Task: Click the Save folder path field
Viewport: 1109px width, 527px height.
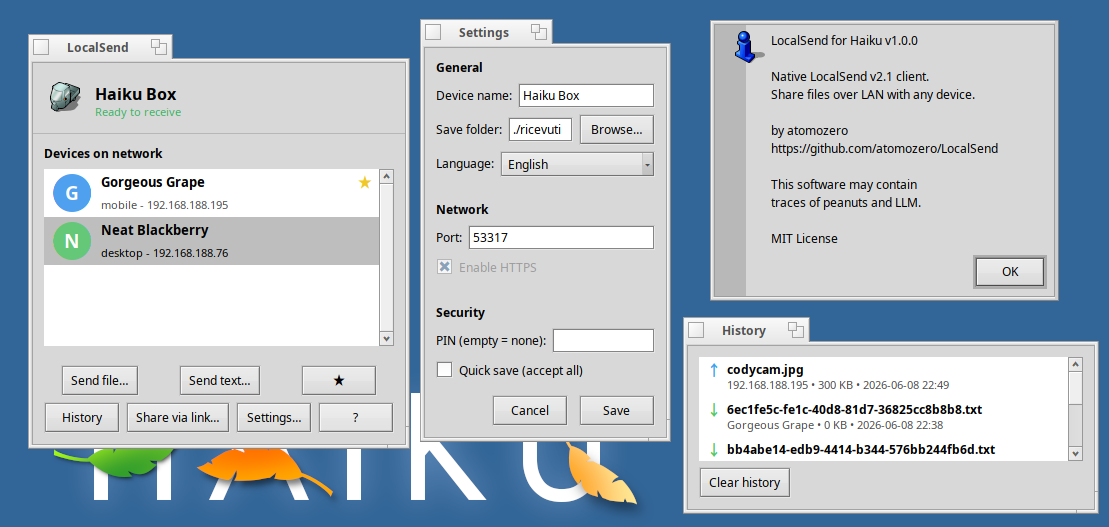Action: coord(540,129)
